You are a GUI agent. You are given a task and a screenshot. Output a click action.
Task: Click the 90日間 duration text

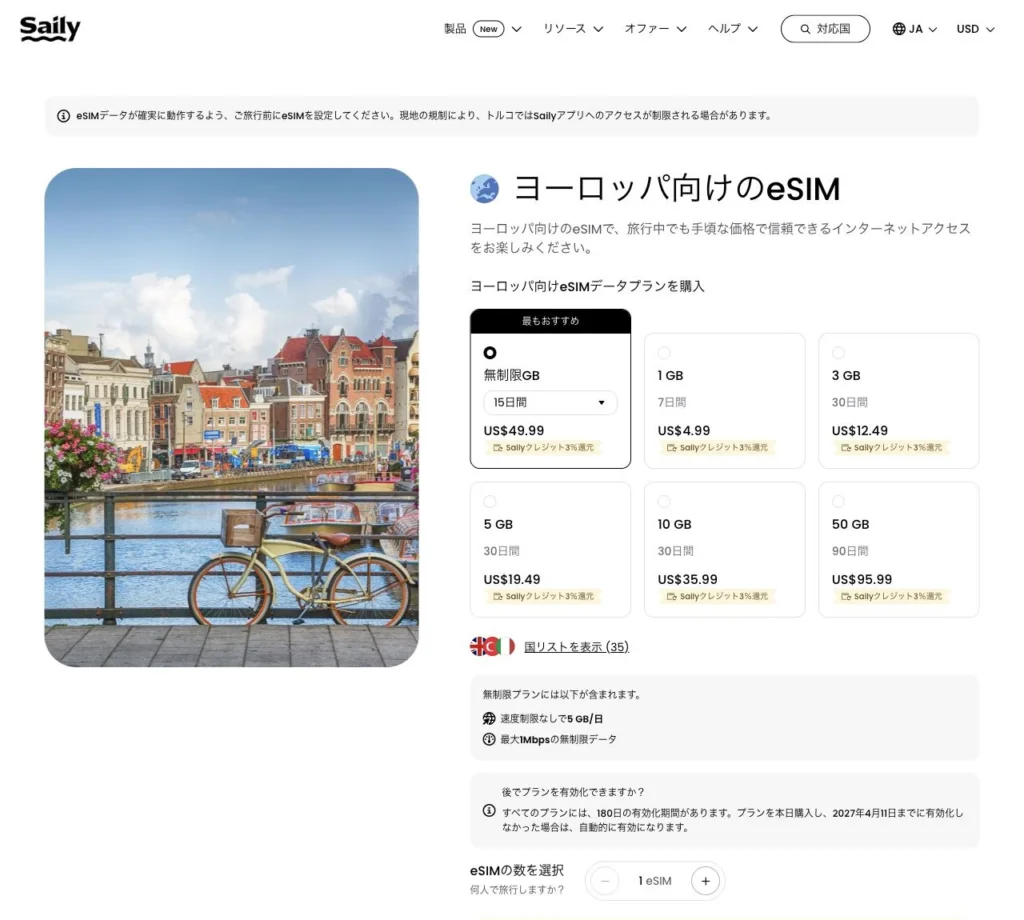pos(850,551)
